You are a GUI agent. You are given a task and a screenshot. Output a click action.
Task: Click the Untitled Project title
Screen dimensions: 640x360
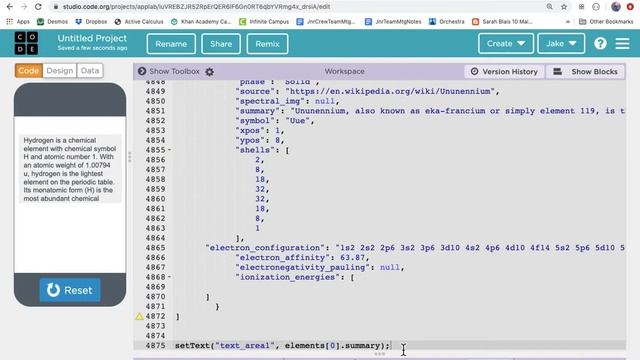[92, 38]
